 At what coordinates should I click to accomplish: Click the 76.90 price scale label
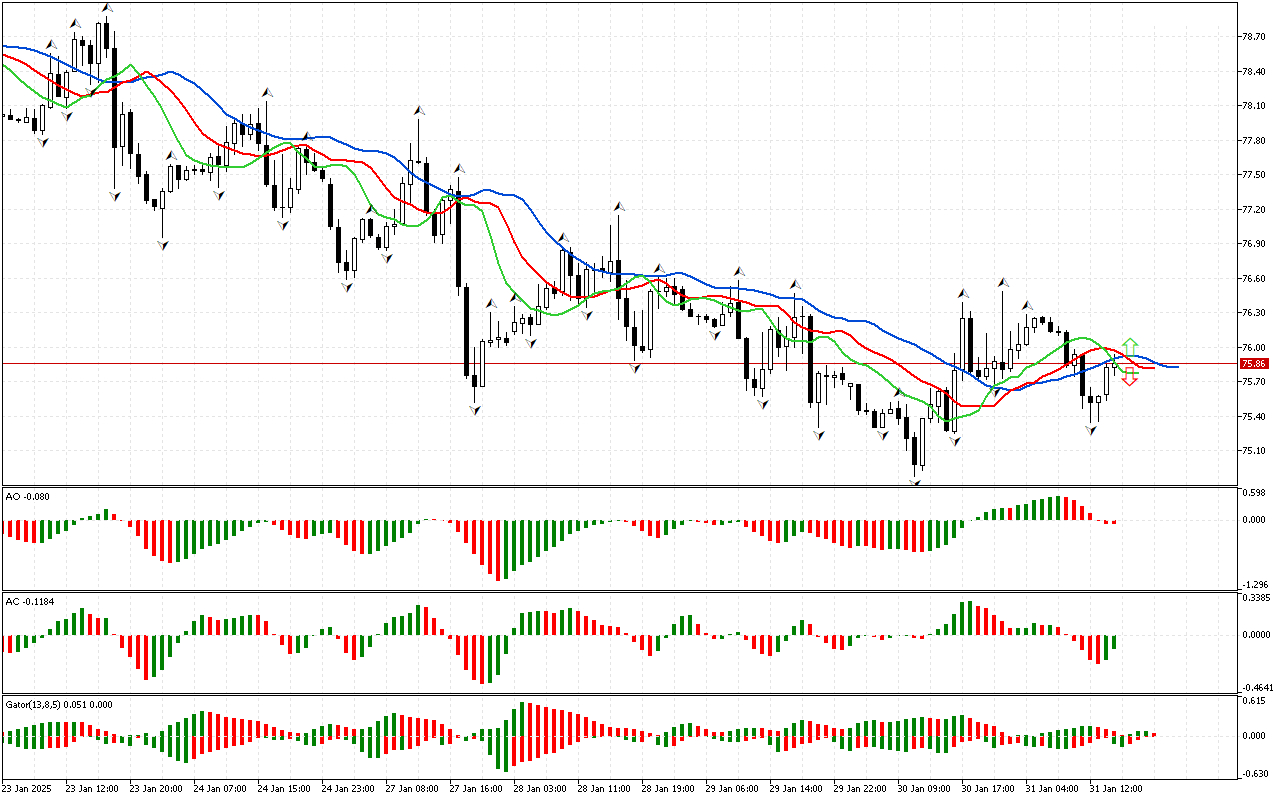pos(1254,244)
